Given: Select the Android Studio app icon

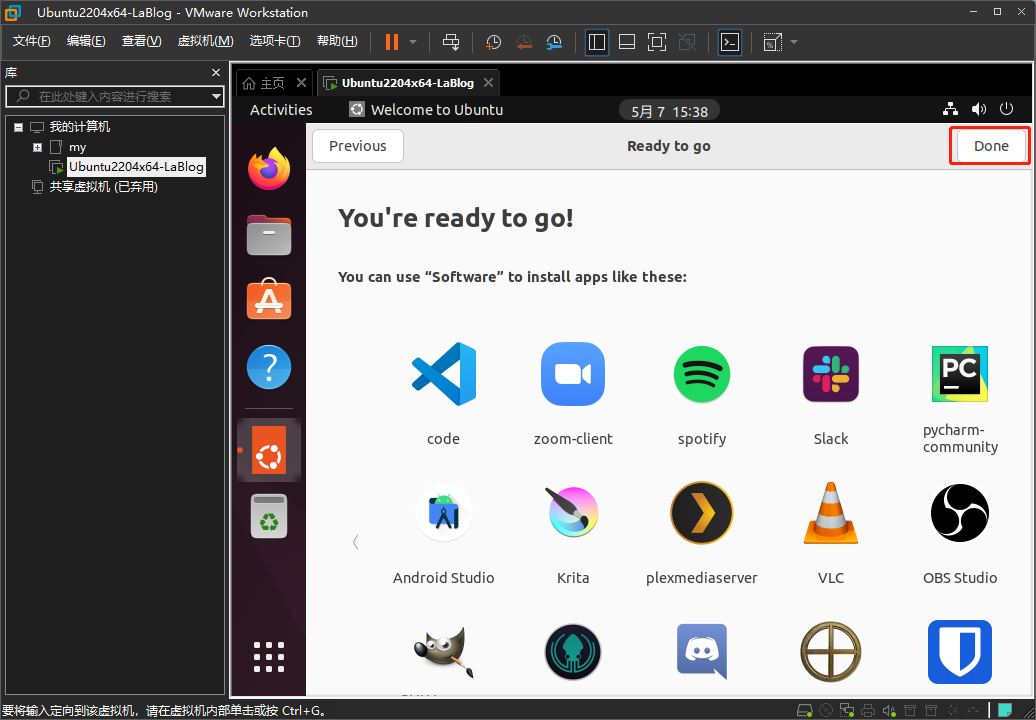Looking at the screenshot, I should (443, 513).
